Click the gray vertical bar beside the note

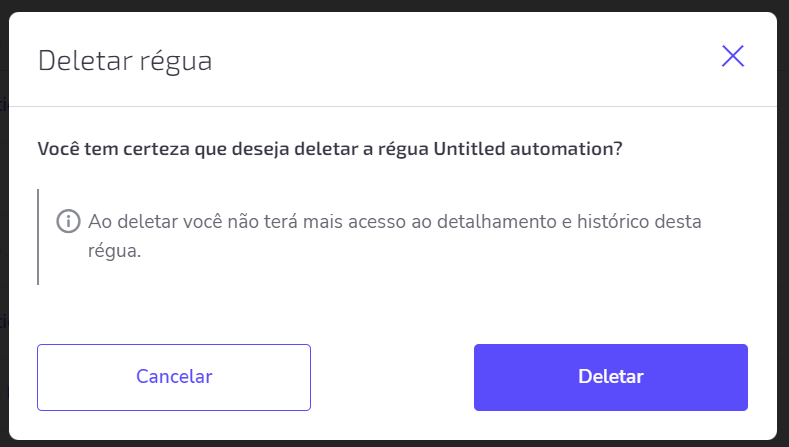38,237
